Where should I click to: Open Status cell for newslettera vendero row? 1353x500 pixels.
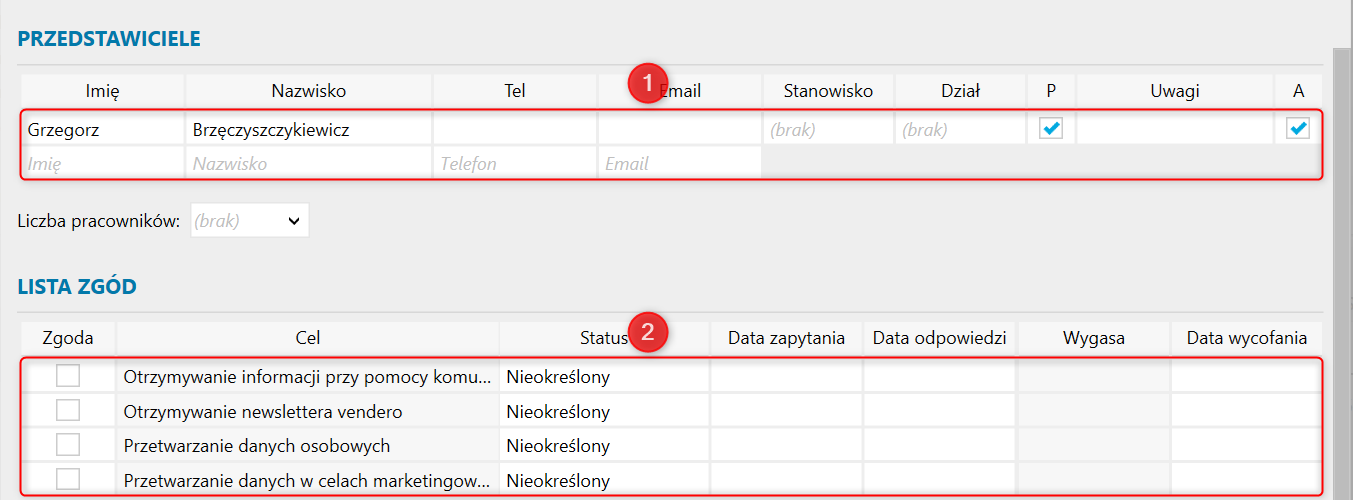point(604,411)
